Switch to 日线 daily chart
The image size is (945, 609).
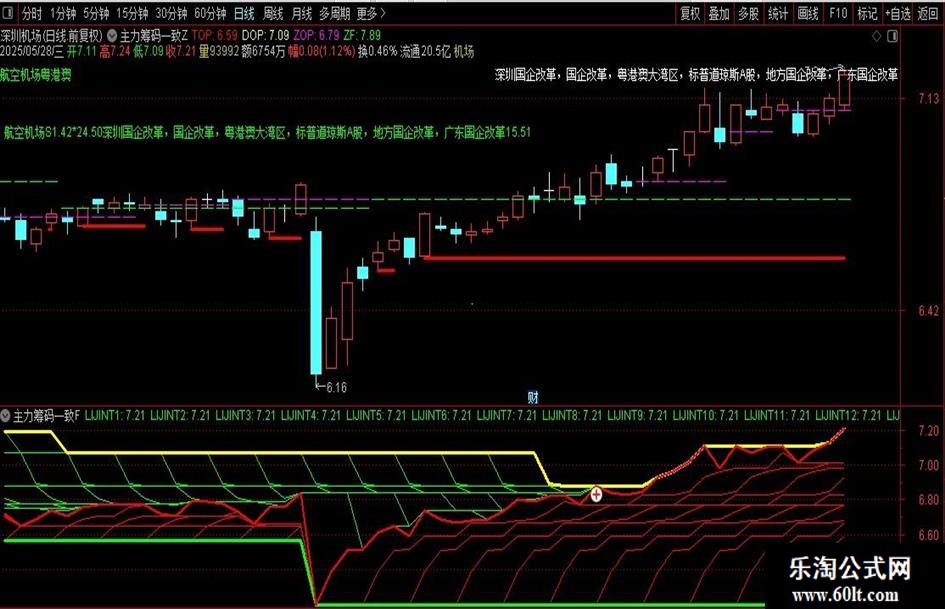244,13
